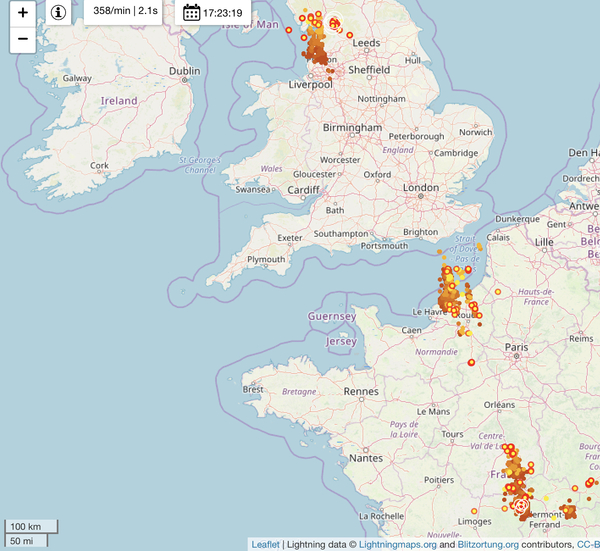Click the white-ringed latest strike marker near Limoges
600x551 pixels.
(520, 506)
